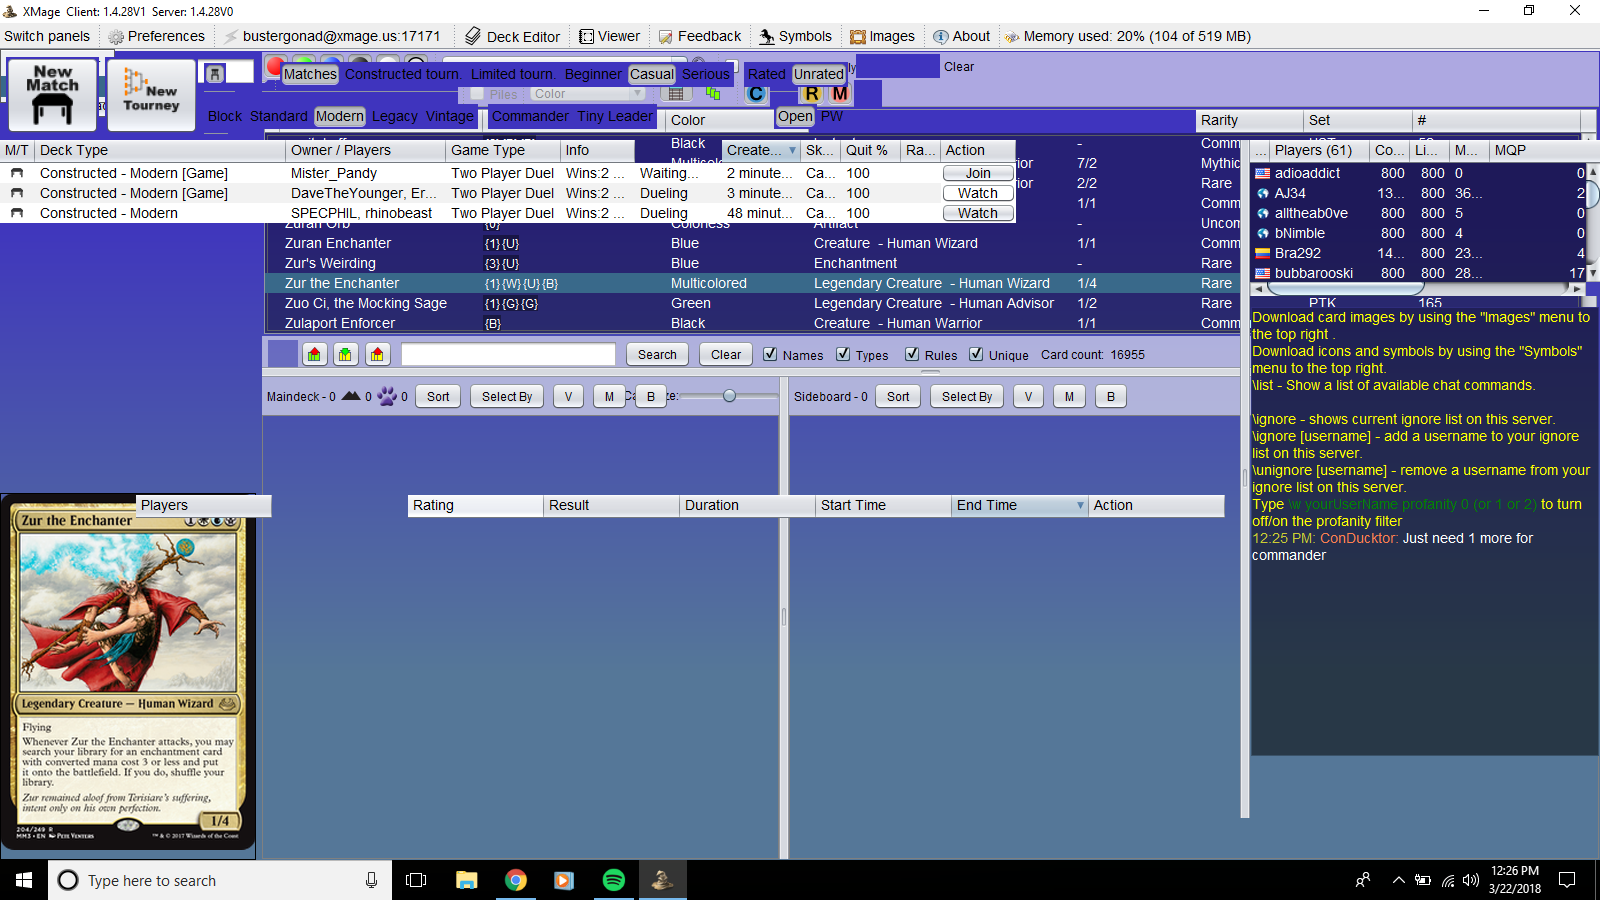Enable the Rules search checkbox
The image size is (1600, 900).
(912, 354)
